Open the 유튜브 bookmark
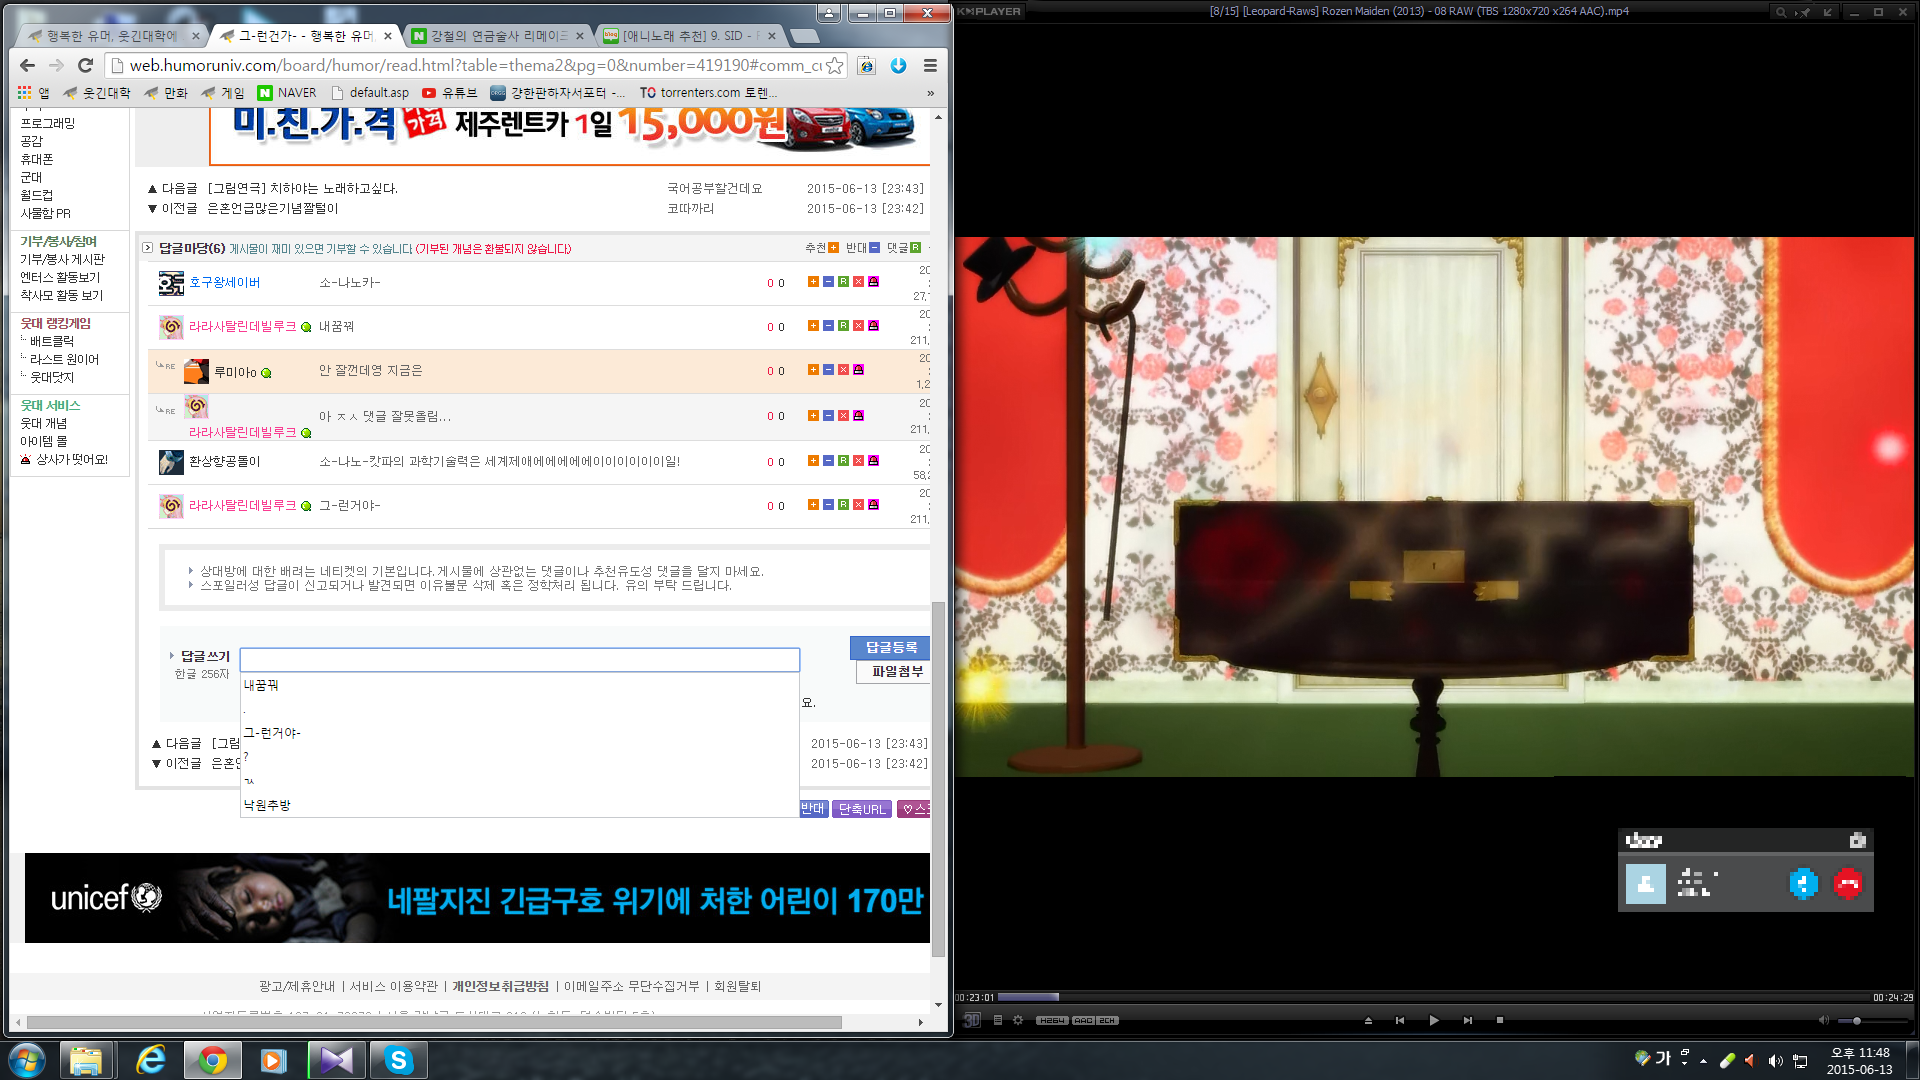 click(449, 93)
